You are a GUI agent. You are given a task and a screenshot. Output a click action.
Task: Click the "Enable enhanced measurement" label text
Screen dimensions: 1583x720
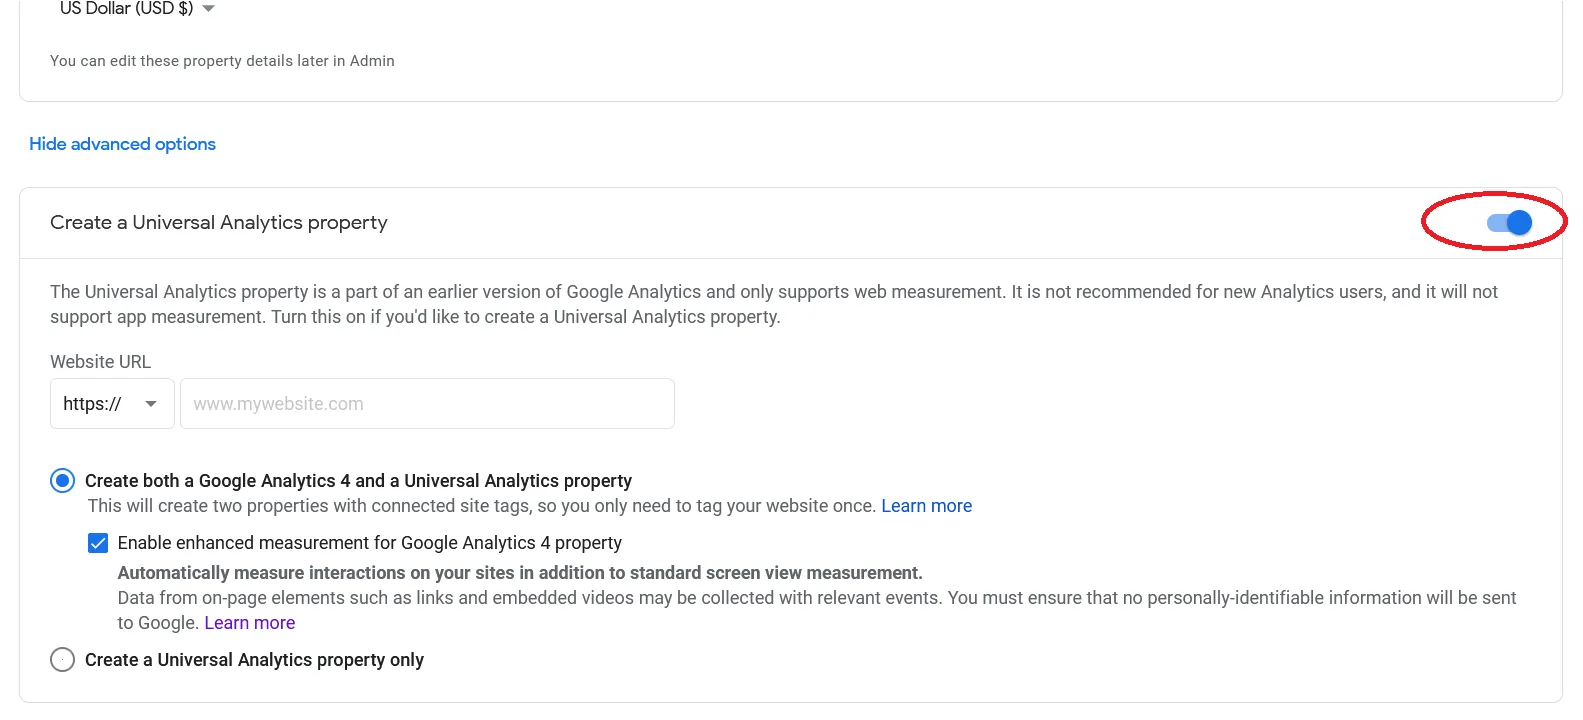369,543
